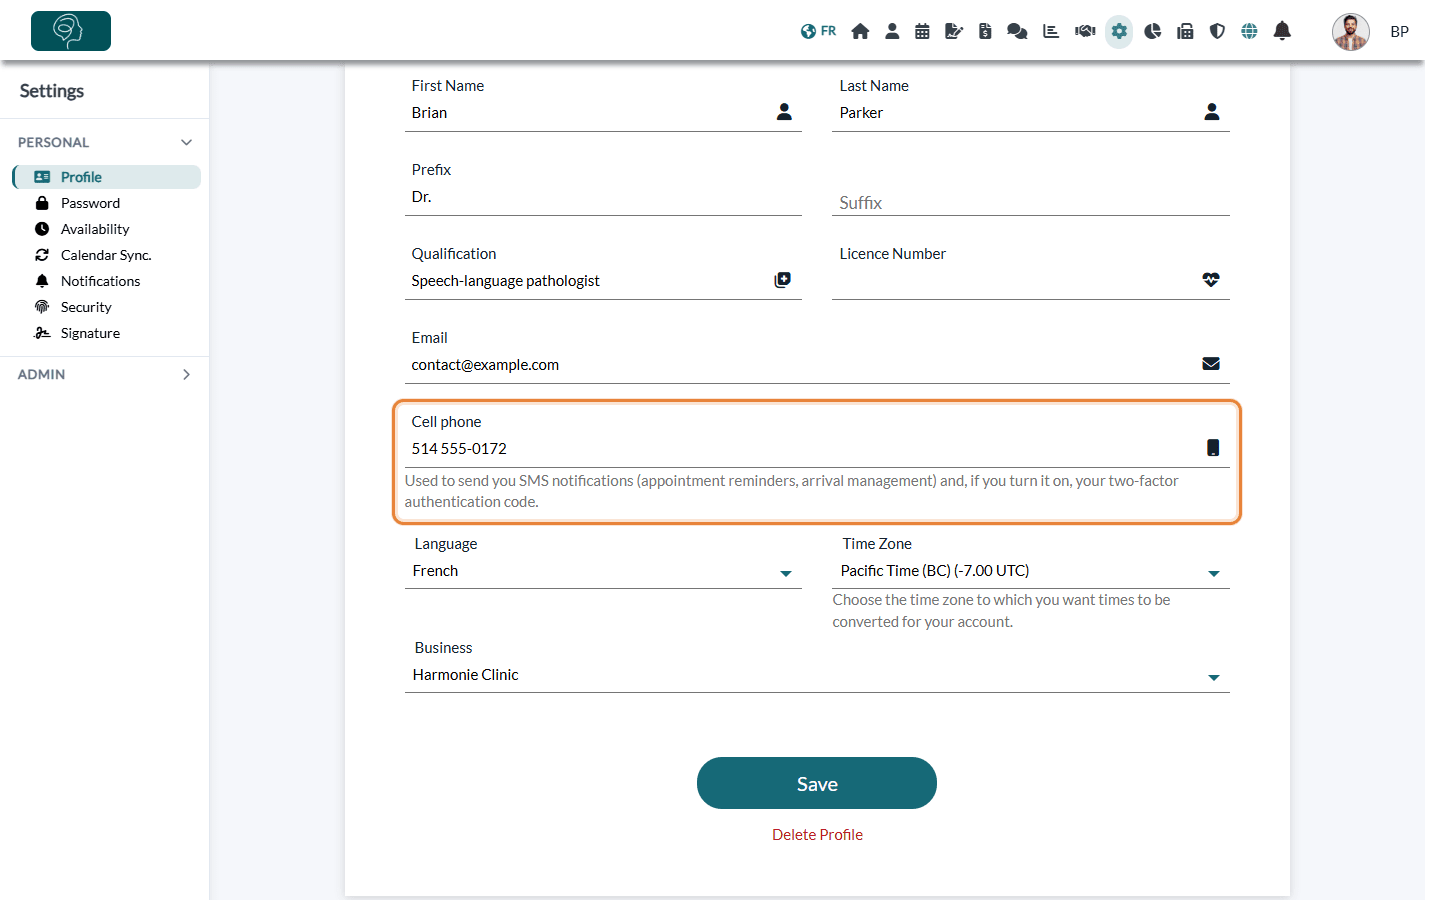The width and height of the screenshot is (1440, 900).
Task: Open the home page icon
Action: point(860,31)
